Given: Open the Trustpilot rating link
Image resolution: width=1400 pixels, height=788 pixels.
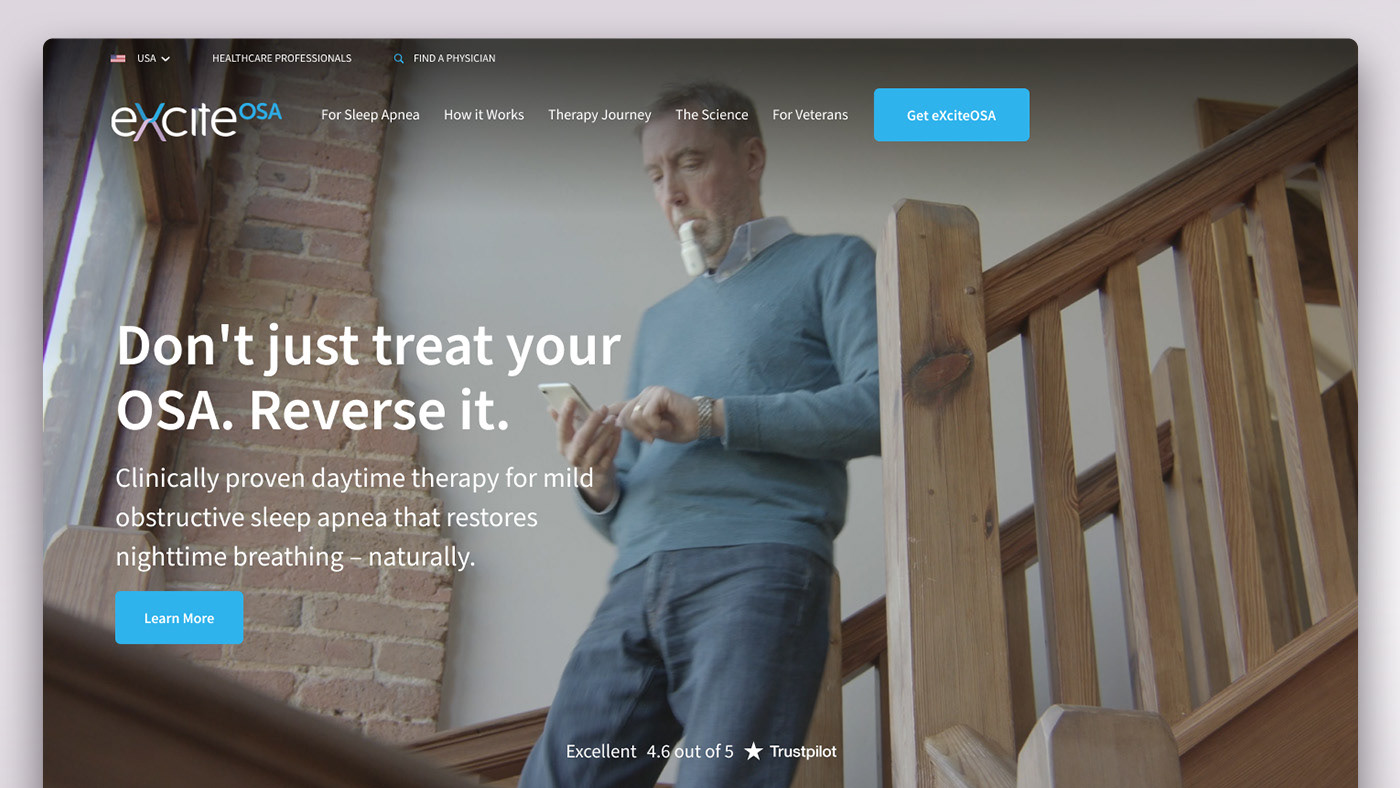Looking at the screenshot, I should 803,751.
